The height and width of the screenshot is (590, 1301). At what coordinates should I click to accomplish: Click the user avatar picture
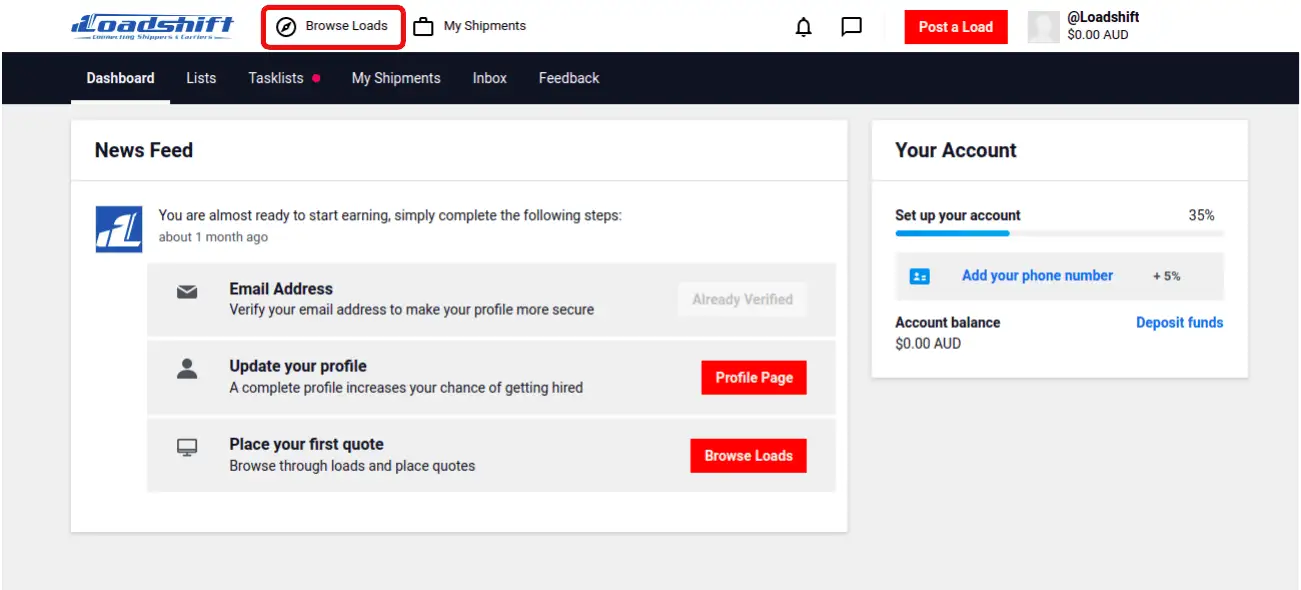tap(1043, 27)
